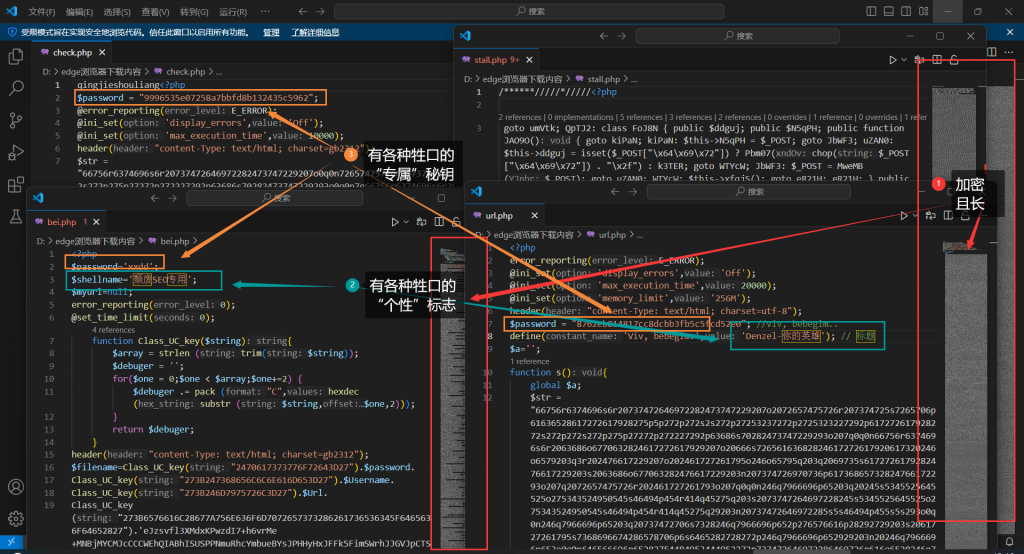The width and height of the screenshot is (1024, 554).
Task: Open run dropdown arrow in url.php window
Action: point(914,216)
